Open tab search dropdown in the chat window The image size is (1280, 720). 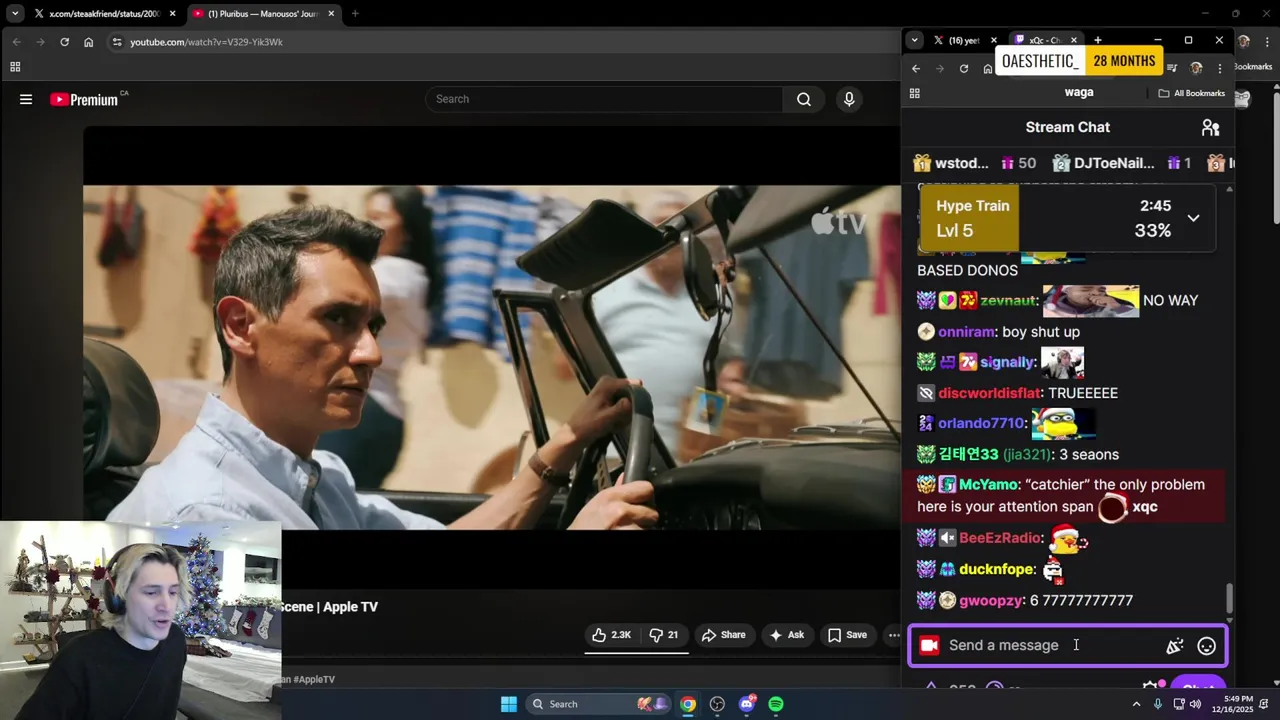[914, 40]
